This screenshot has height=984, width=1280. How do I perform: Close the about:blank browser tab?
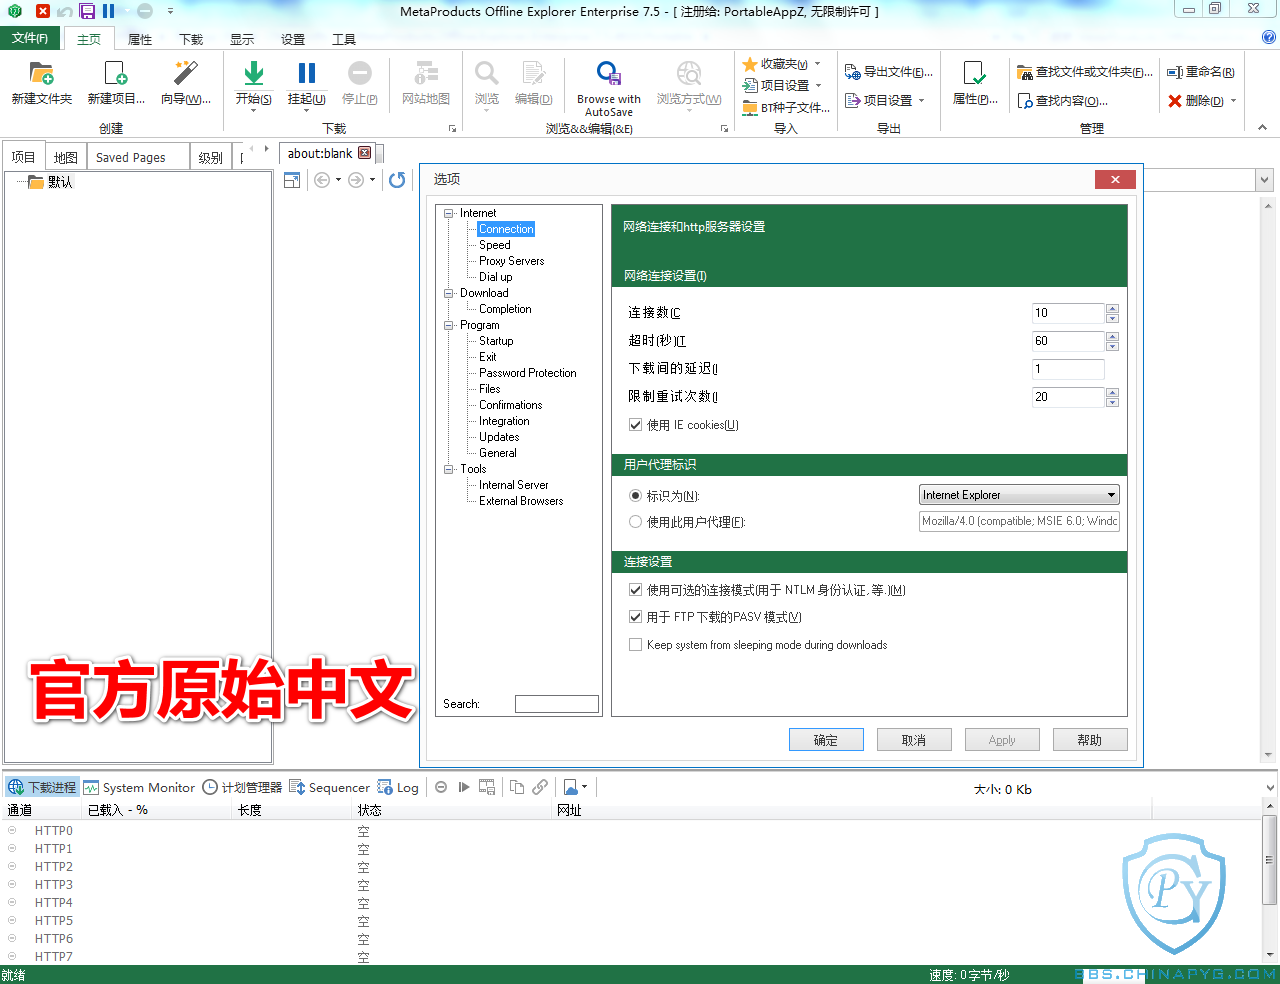(364, 153)
